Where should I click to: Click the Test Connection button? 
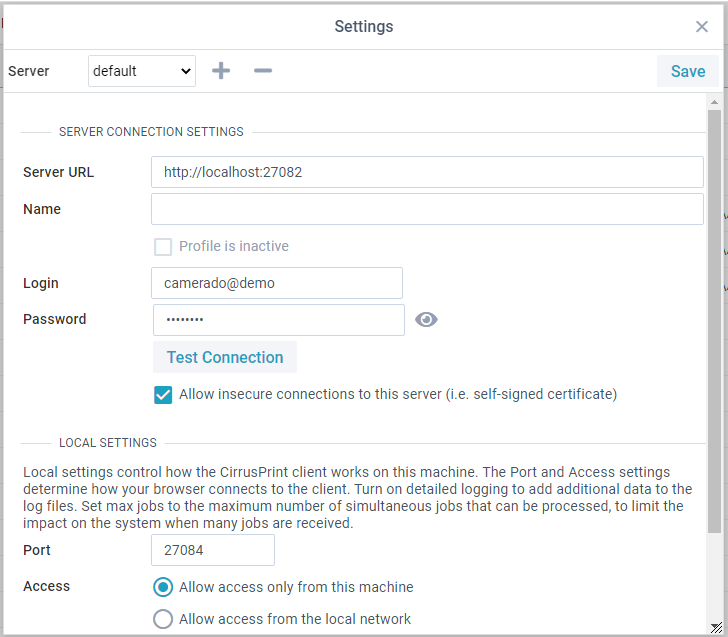tap(225, 357)
